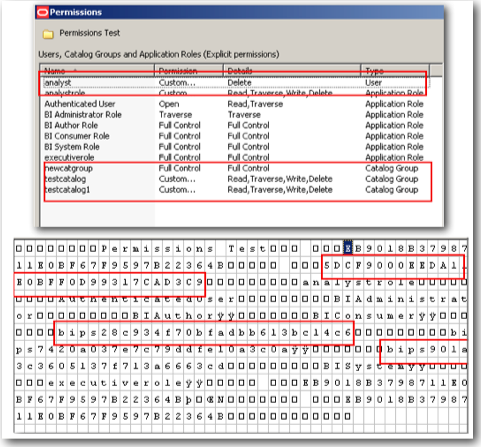Screen dimensions: 481x447
Task: Click the Oracle logo icon in title bar
Action: [x=43, y=13]
